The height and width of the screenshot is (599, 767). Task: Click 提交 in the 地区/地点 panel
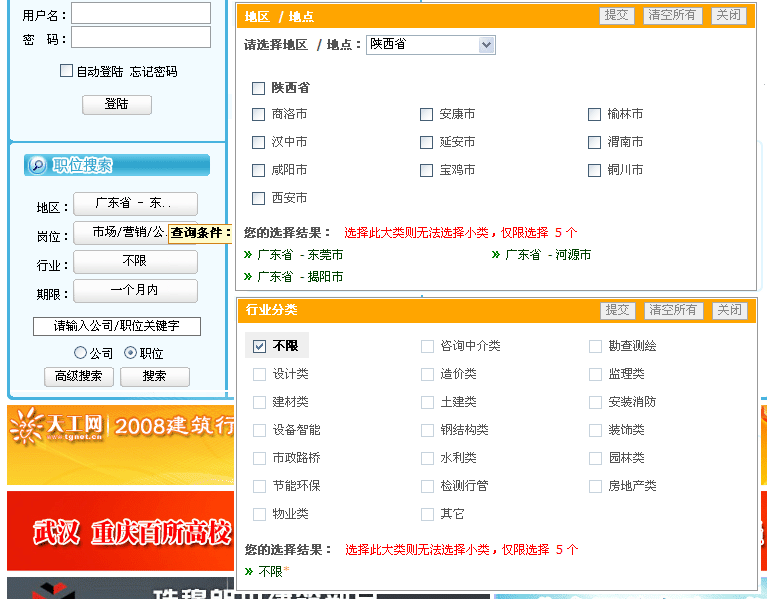click(616, 16)
